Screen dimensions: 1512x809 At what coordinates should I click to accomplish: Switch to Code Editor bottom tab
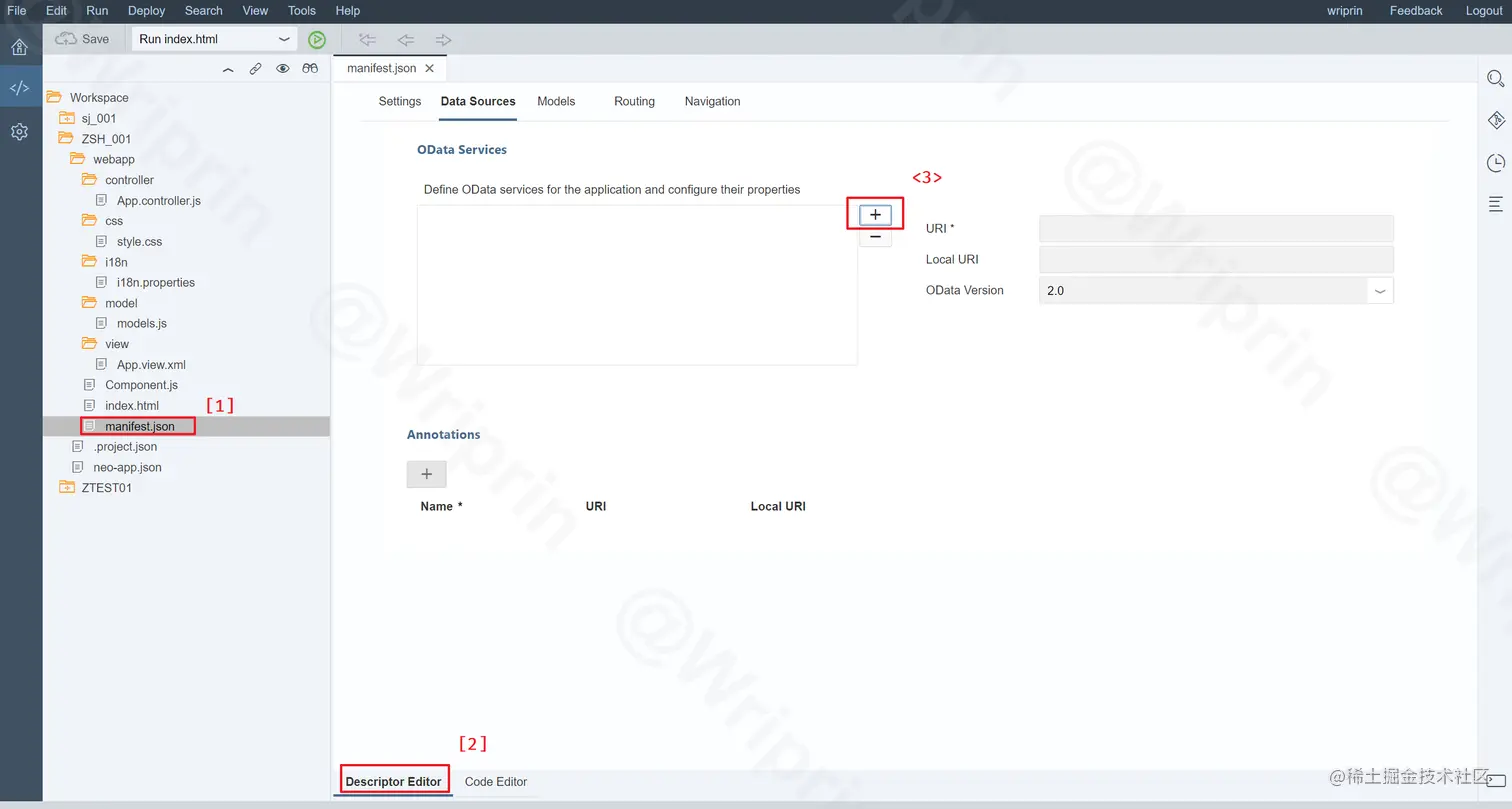pos(496,781)
